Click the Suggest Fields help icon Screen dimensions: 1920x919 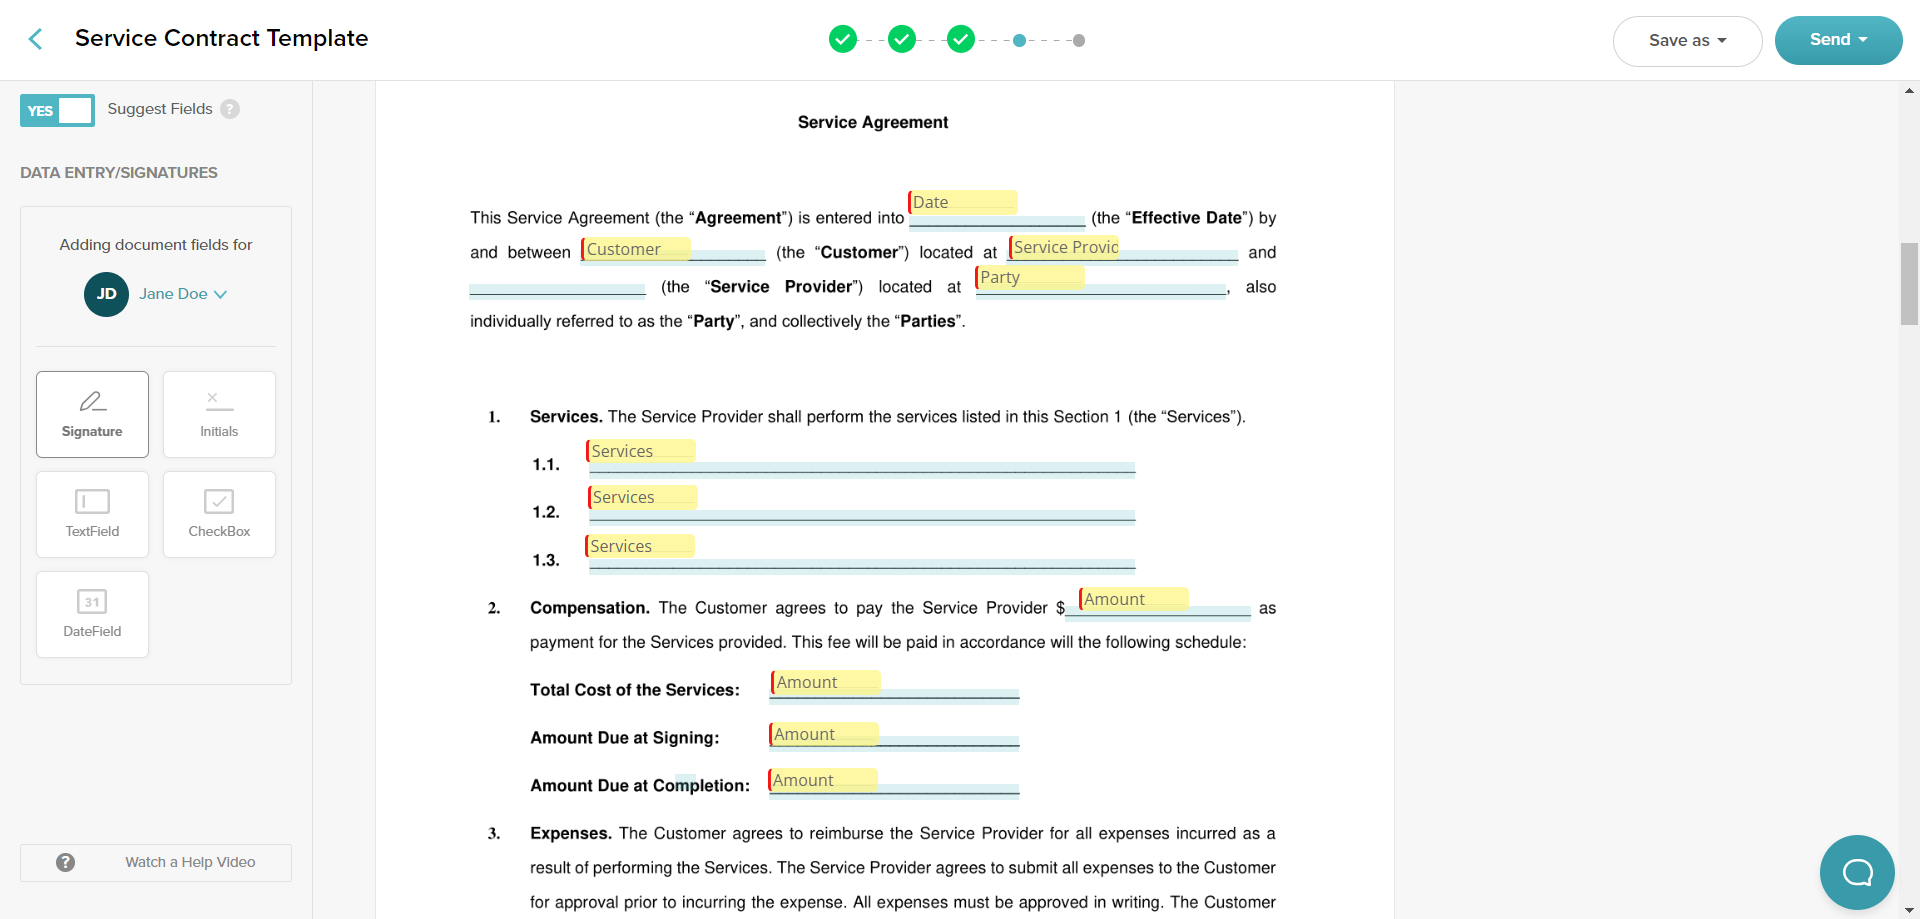(230, 109)
